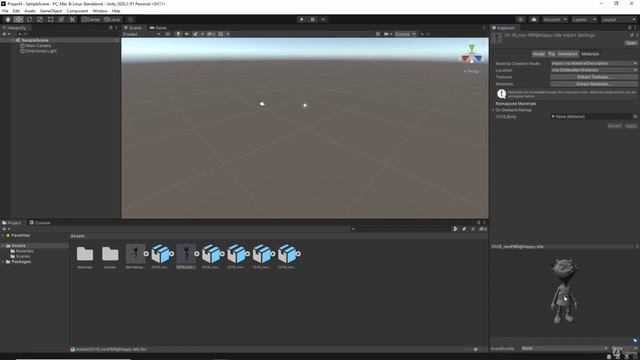Select the Scenes folder thumbnail

[x=110, y=254]
